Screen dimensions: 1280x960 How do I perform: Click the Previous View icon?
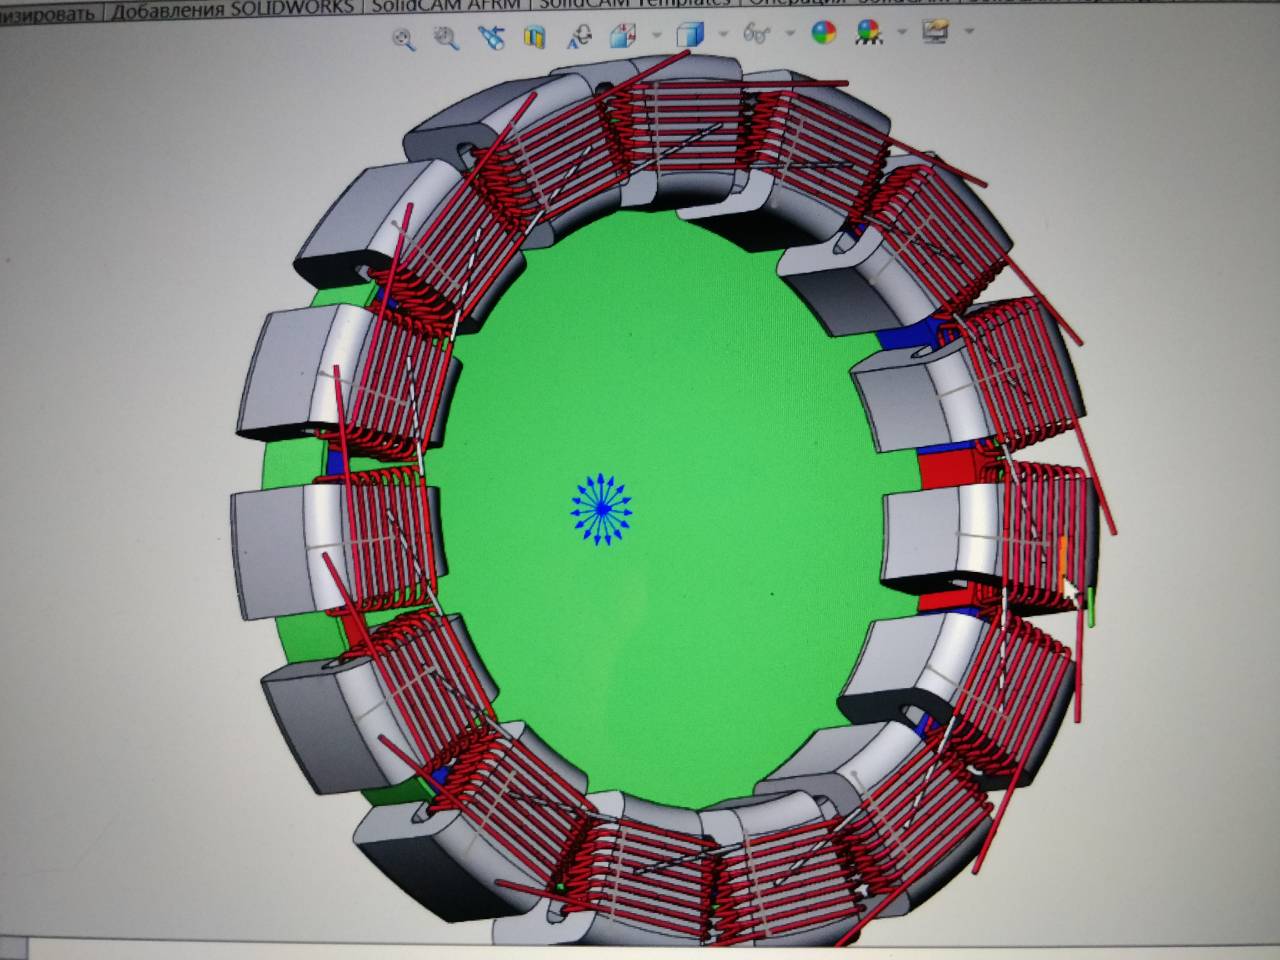491,38
